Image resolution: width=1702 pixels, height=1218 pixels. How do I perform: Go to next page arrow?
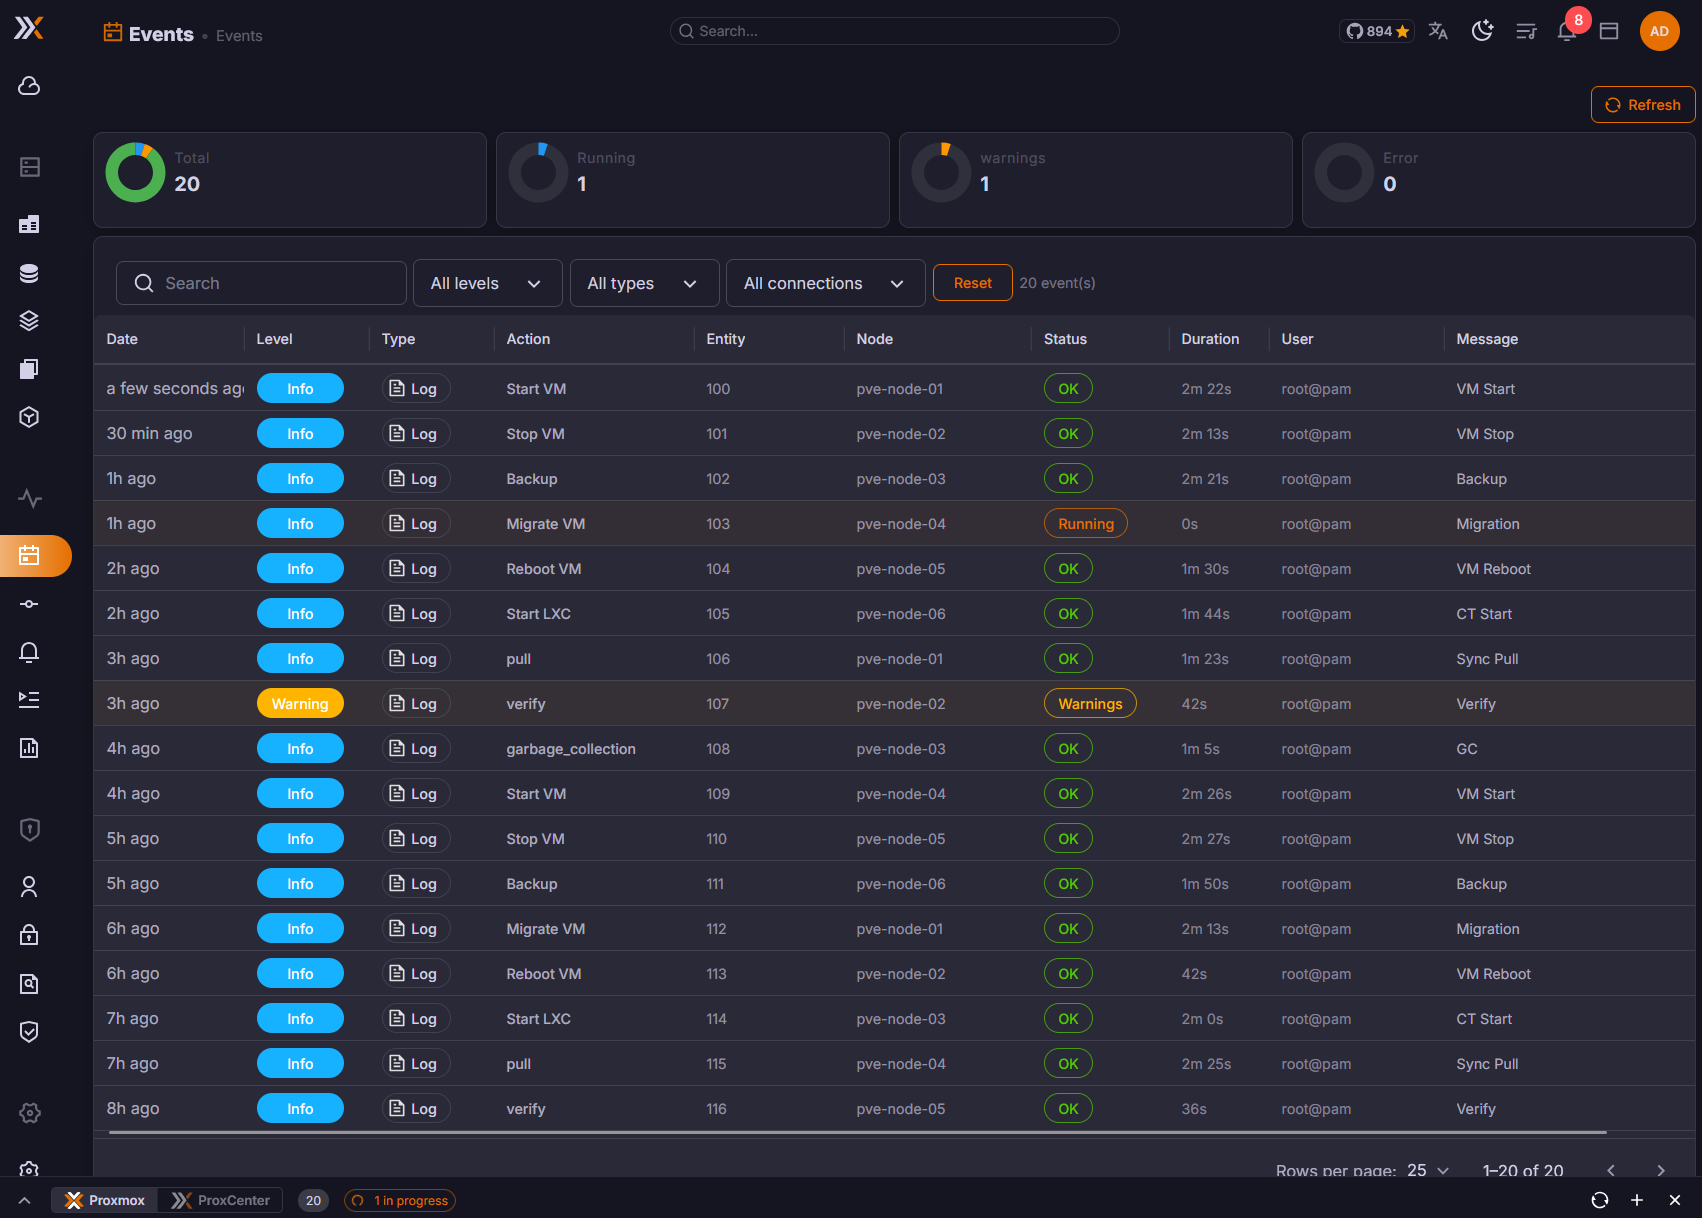(1660, 1170)
